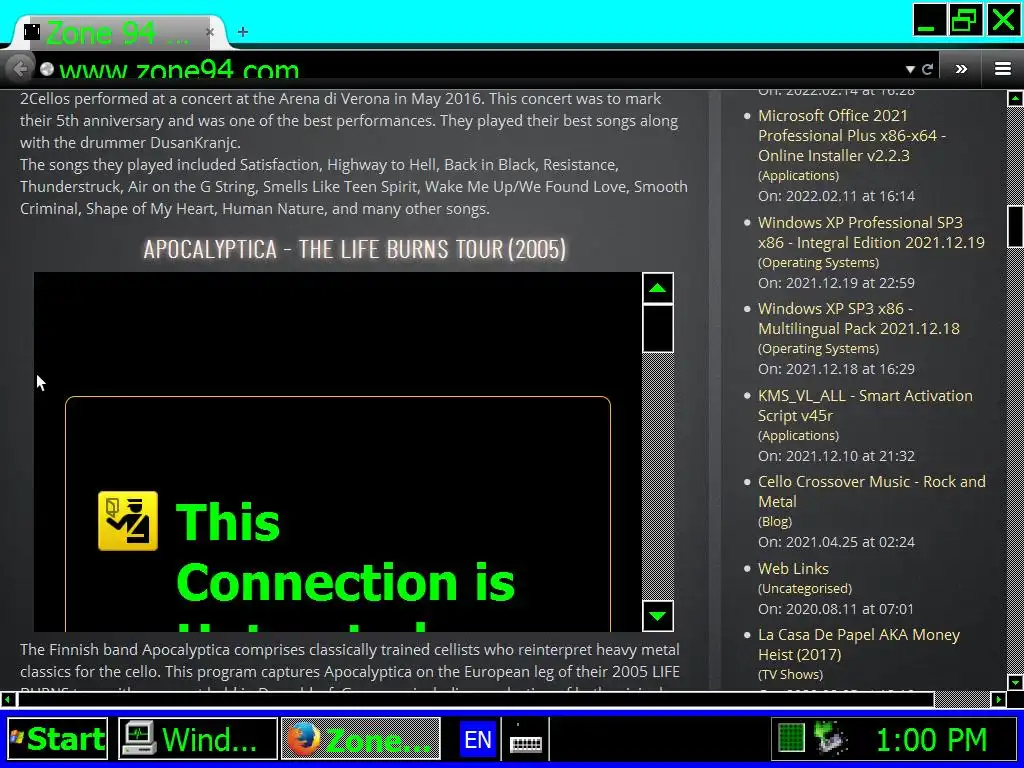Open the Web Links sidebar entry
1024x768 pixels.
pos(793,568)
